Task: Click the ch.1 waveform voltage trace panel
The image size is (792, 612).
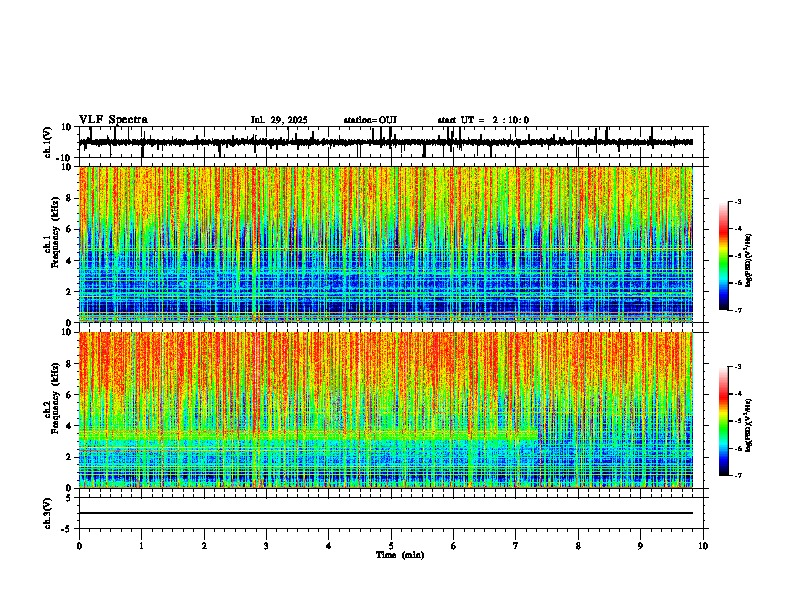Action: (x=391, y=142)
